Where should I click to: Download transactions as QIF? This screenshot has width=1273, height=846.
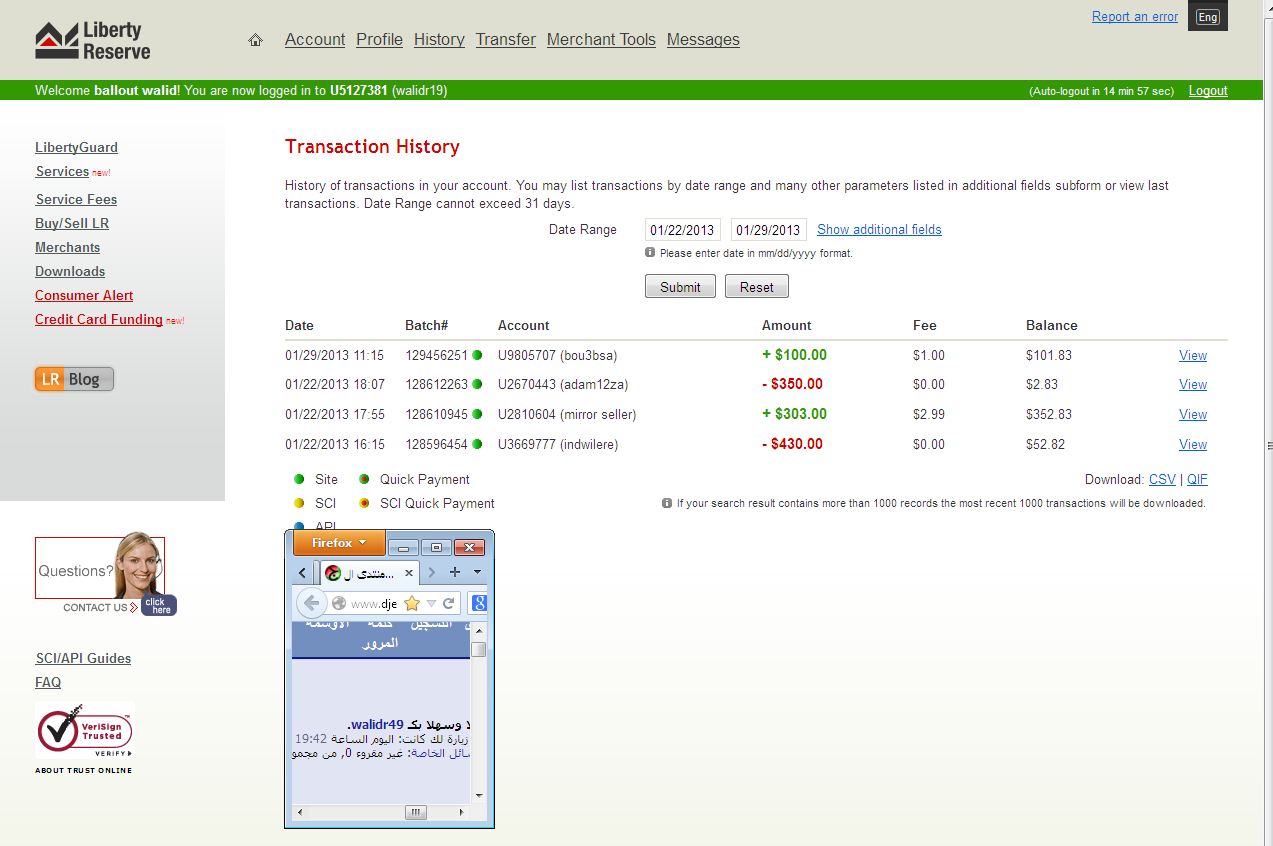(1197, 480)
